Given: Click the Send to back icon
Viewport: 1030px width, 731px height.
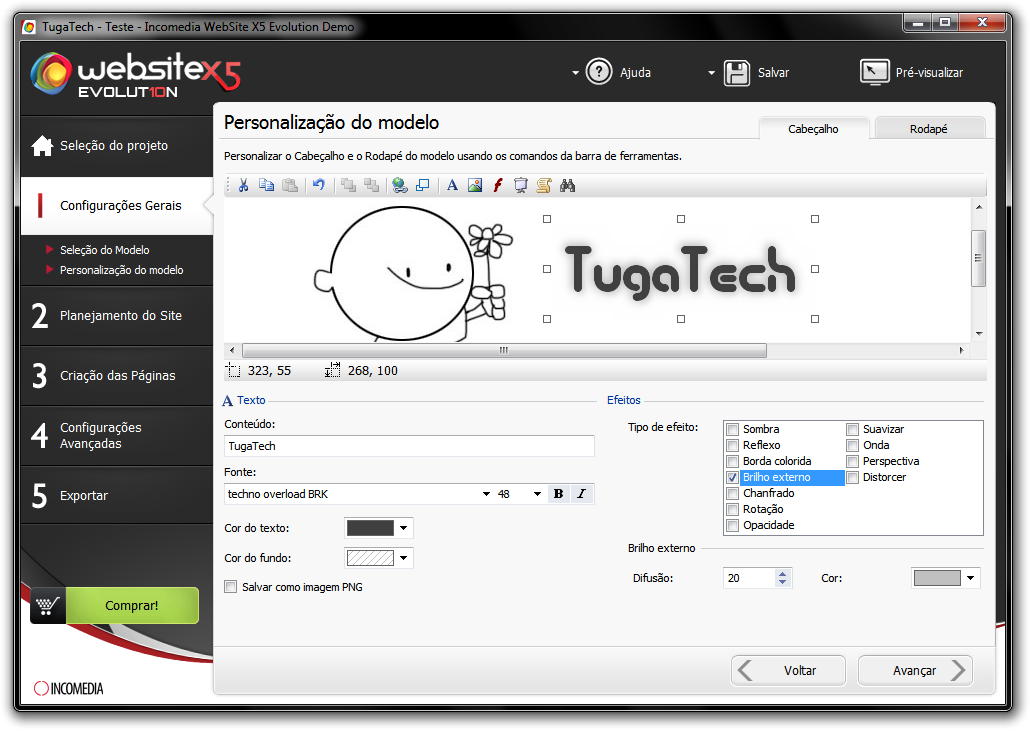Looking at the screenshot, I should coord(371,185).
